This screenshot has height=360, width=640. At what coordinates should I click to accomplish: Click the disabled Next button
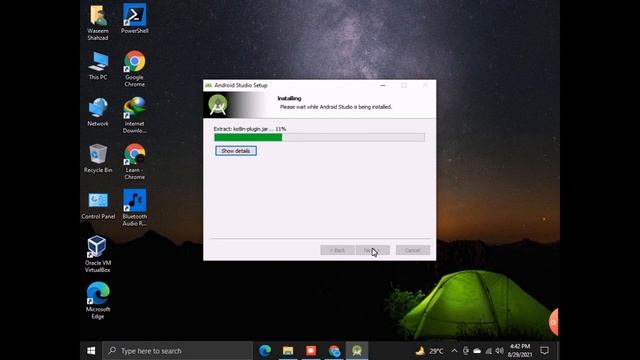pos(373,250)
